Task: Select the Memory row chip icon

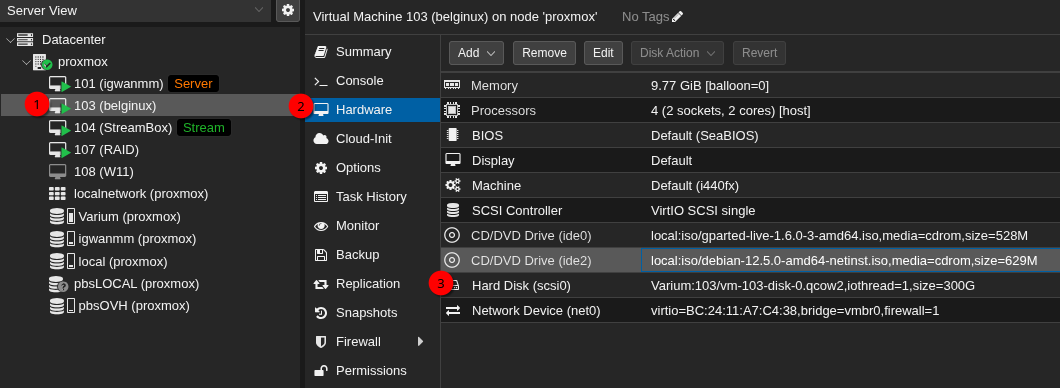Action: click(452, 85)
